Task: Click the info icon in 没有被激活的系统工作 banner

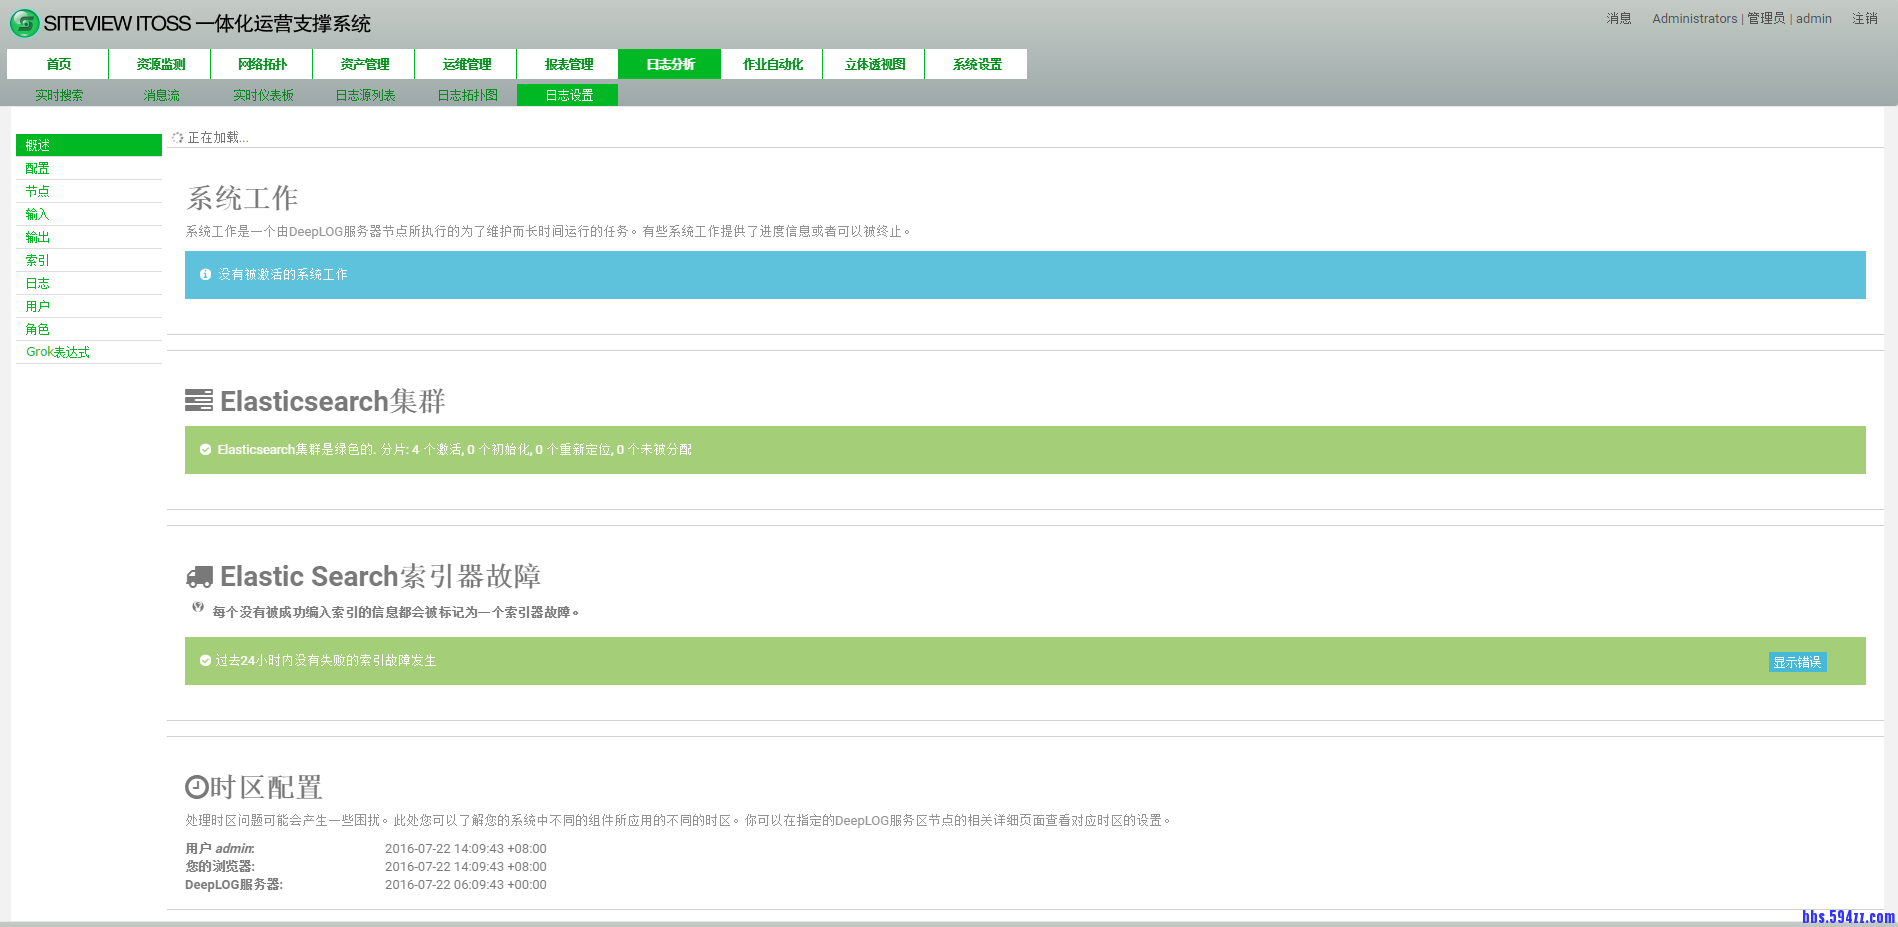Action: 205,273
